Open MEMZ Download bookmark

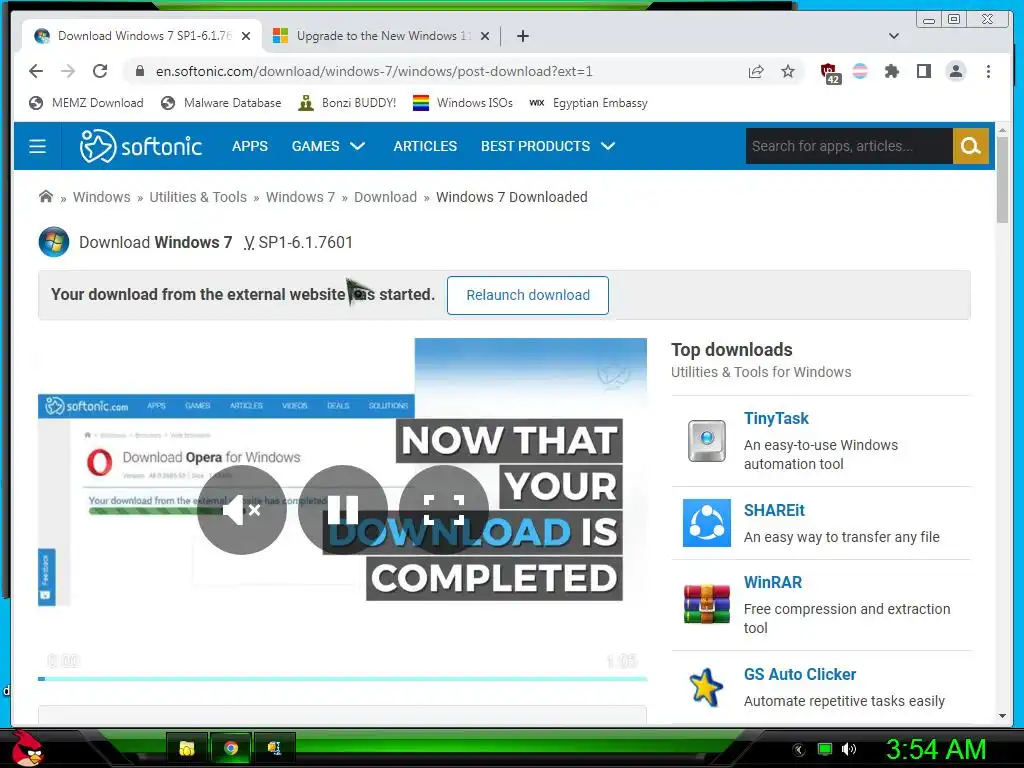tap(86, 103)
